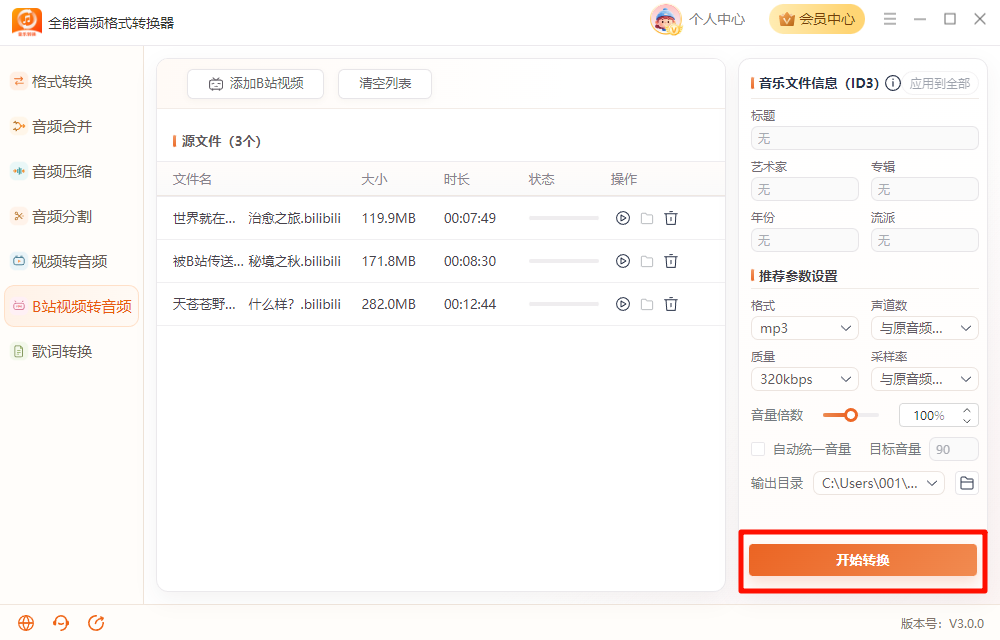Expand the 质量 320kbps dropdown
Image resolution: width=1000 pixels, height=640 pixels.
(x=804, y=379)
